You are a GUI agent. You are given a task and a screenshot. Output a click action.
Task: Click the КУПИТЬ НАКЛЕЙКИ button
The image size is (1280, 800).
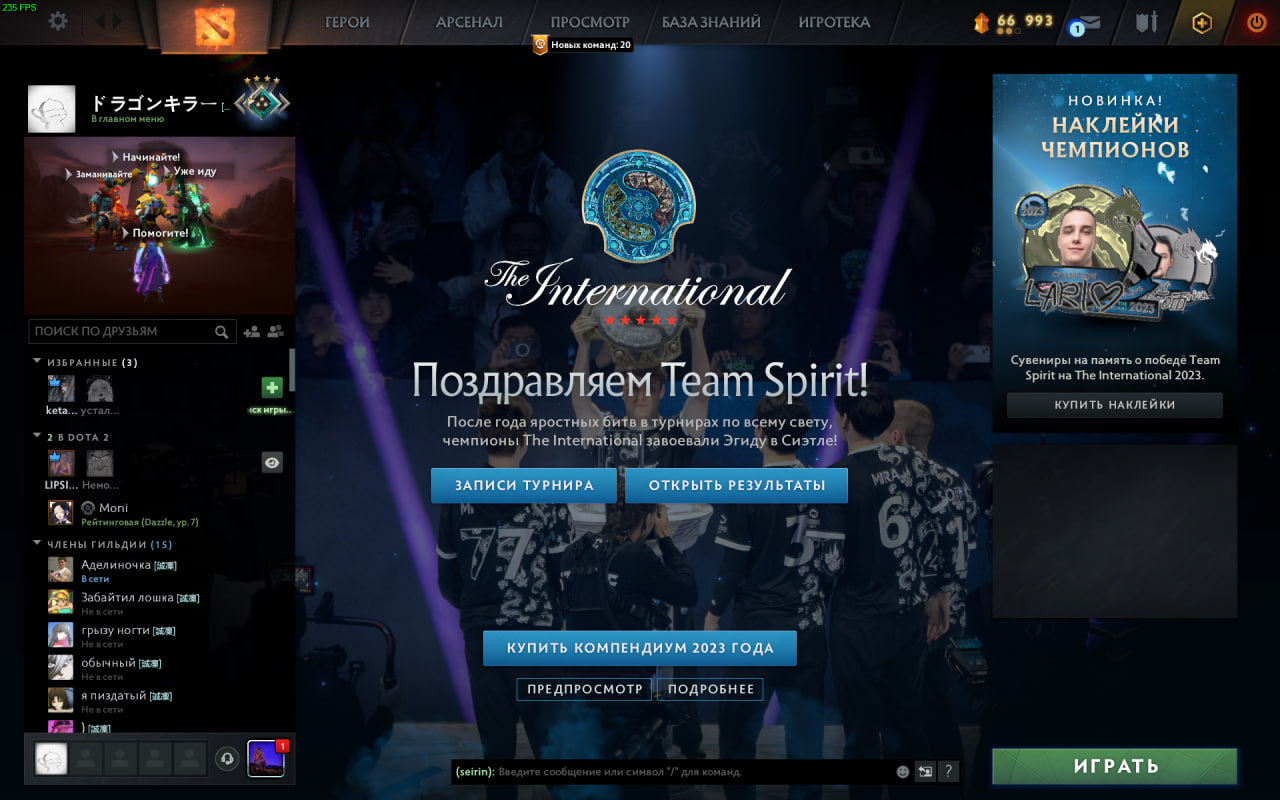click(1115, 405)
